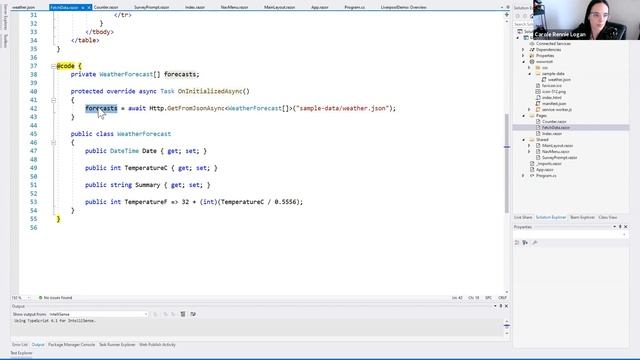Collapse the sample-data folder node

(x=530, y=73)
